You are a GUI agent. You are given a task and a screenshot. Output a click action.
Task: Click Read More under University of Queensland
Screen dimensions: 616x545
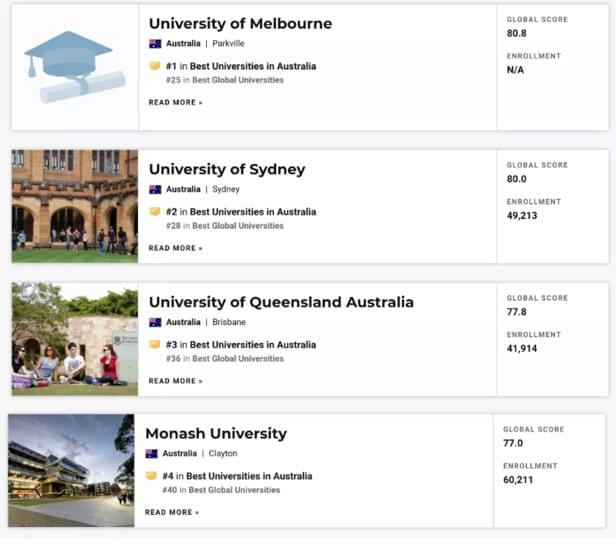[175, 381]
